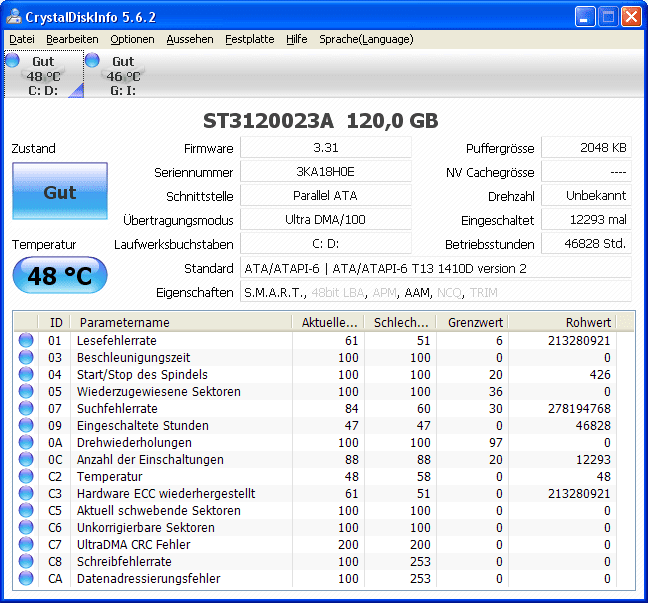Screen dimensions: 648x603
Task: Click the status orb for Start/Stop des Spindels
Action: tap(26, 374)
